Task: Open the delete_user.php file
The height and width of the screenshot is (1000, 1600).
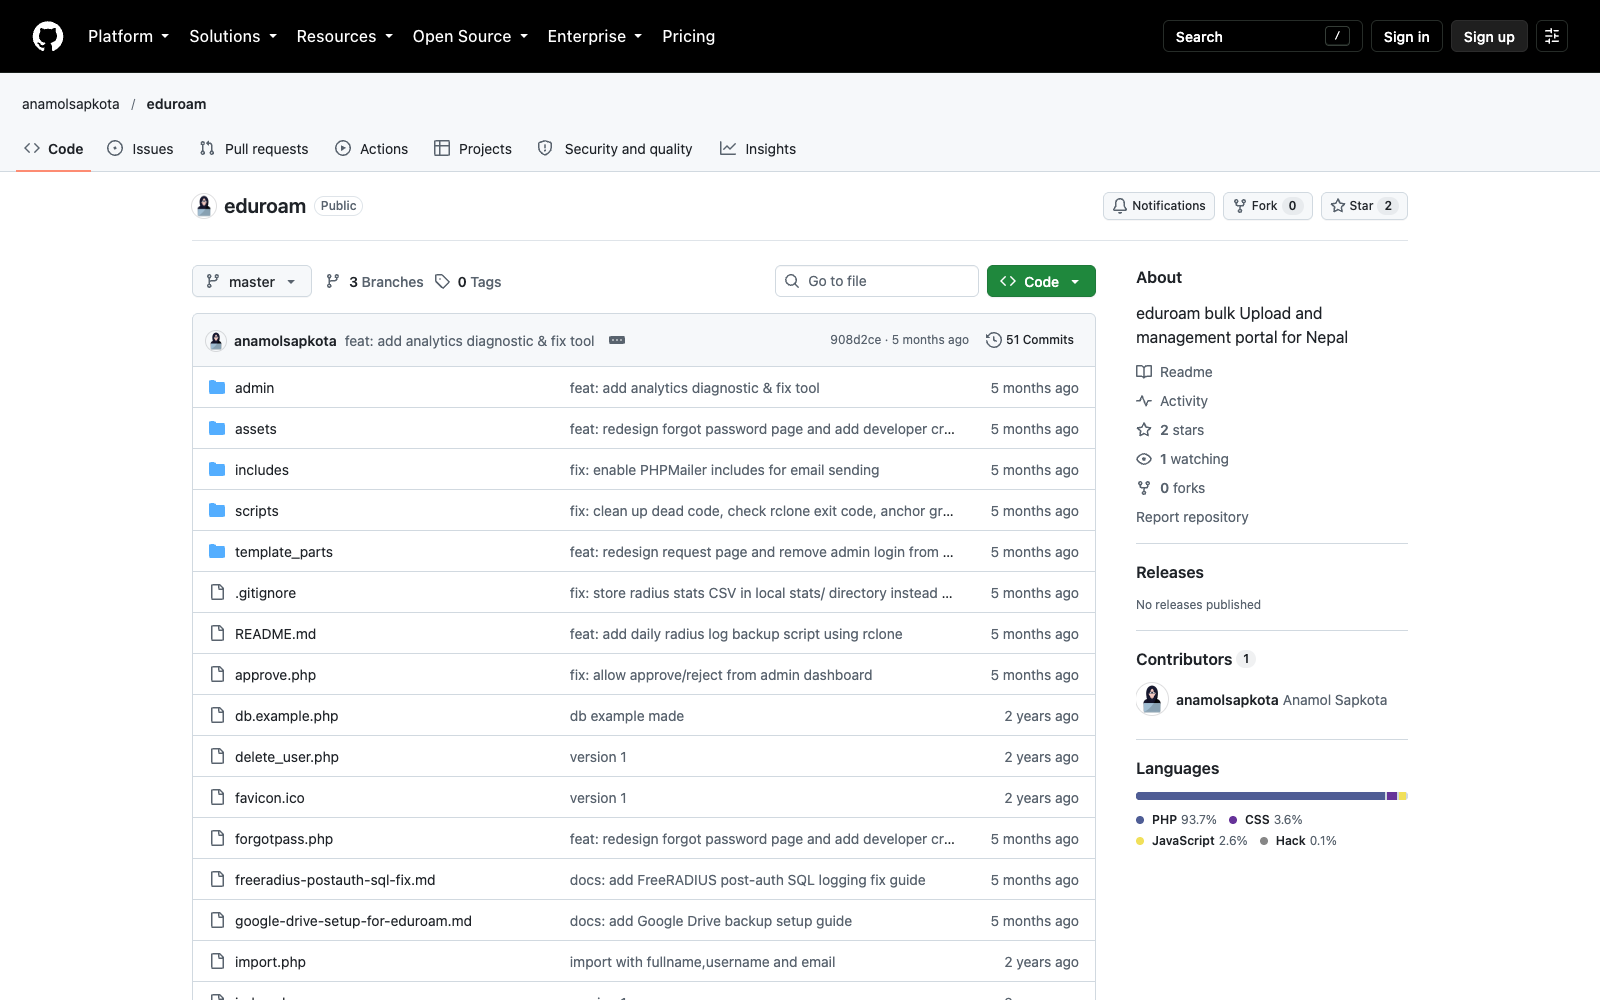Action: point(287,757)
